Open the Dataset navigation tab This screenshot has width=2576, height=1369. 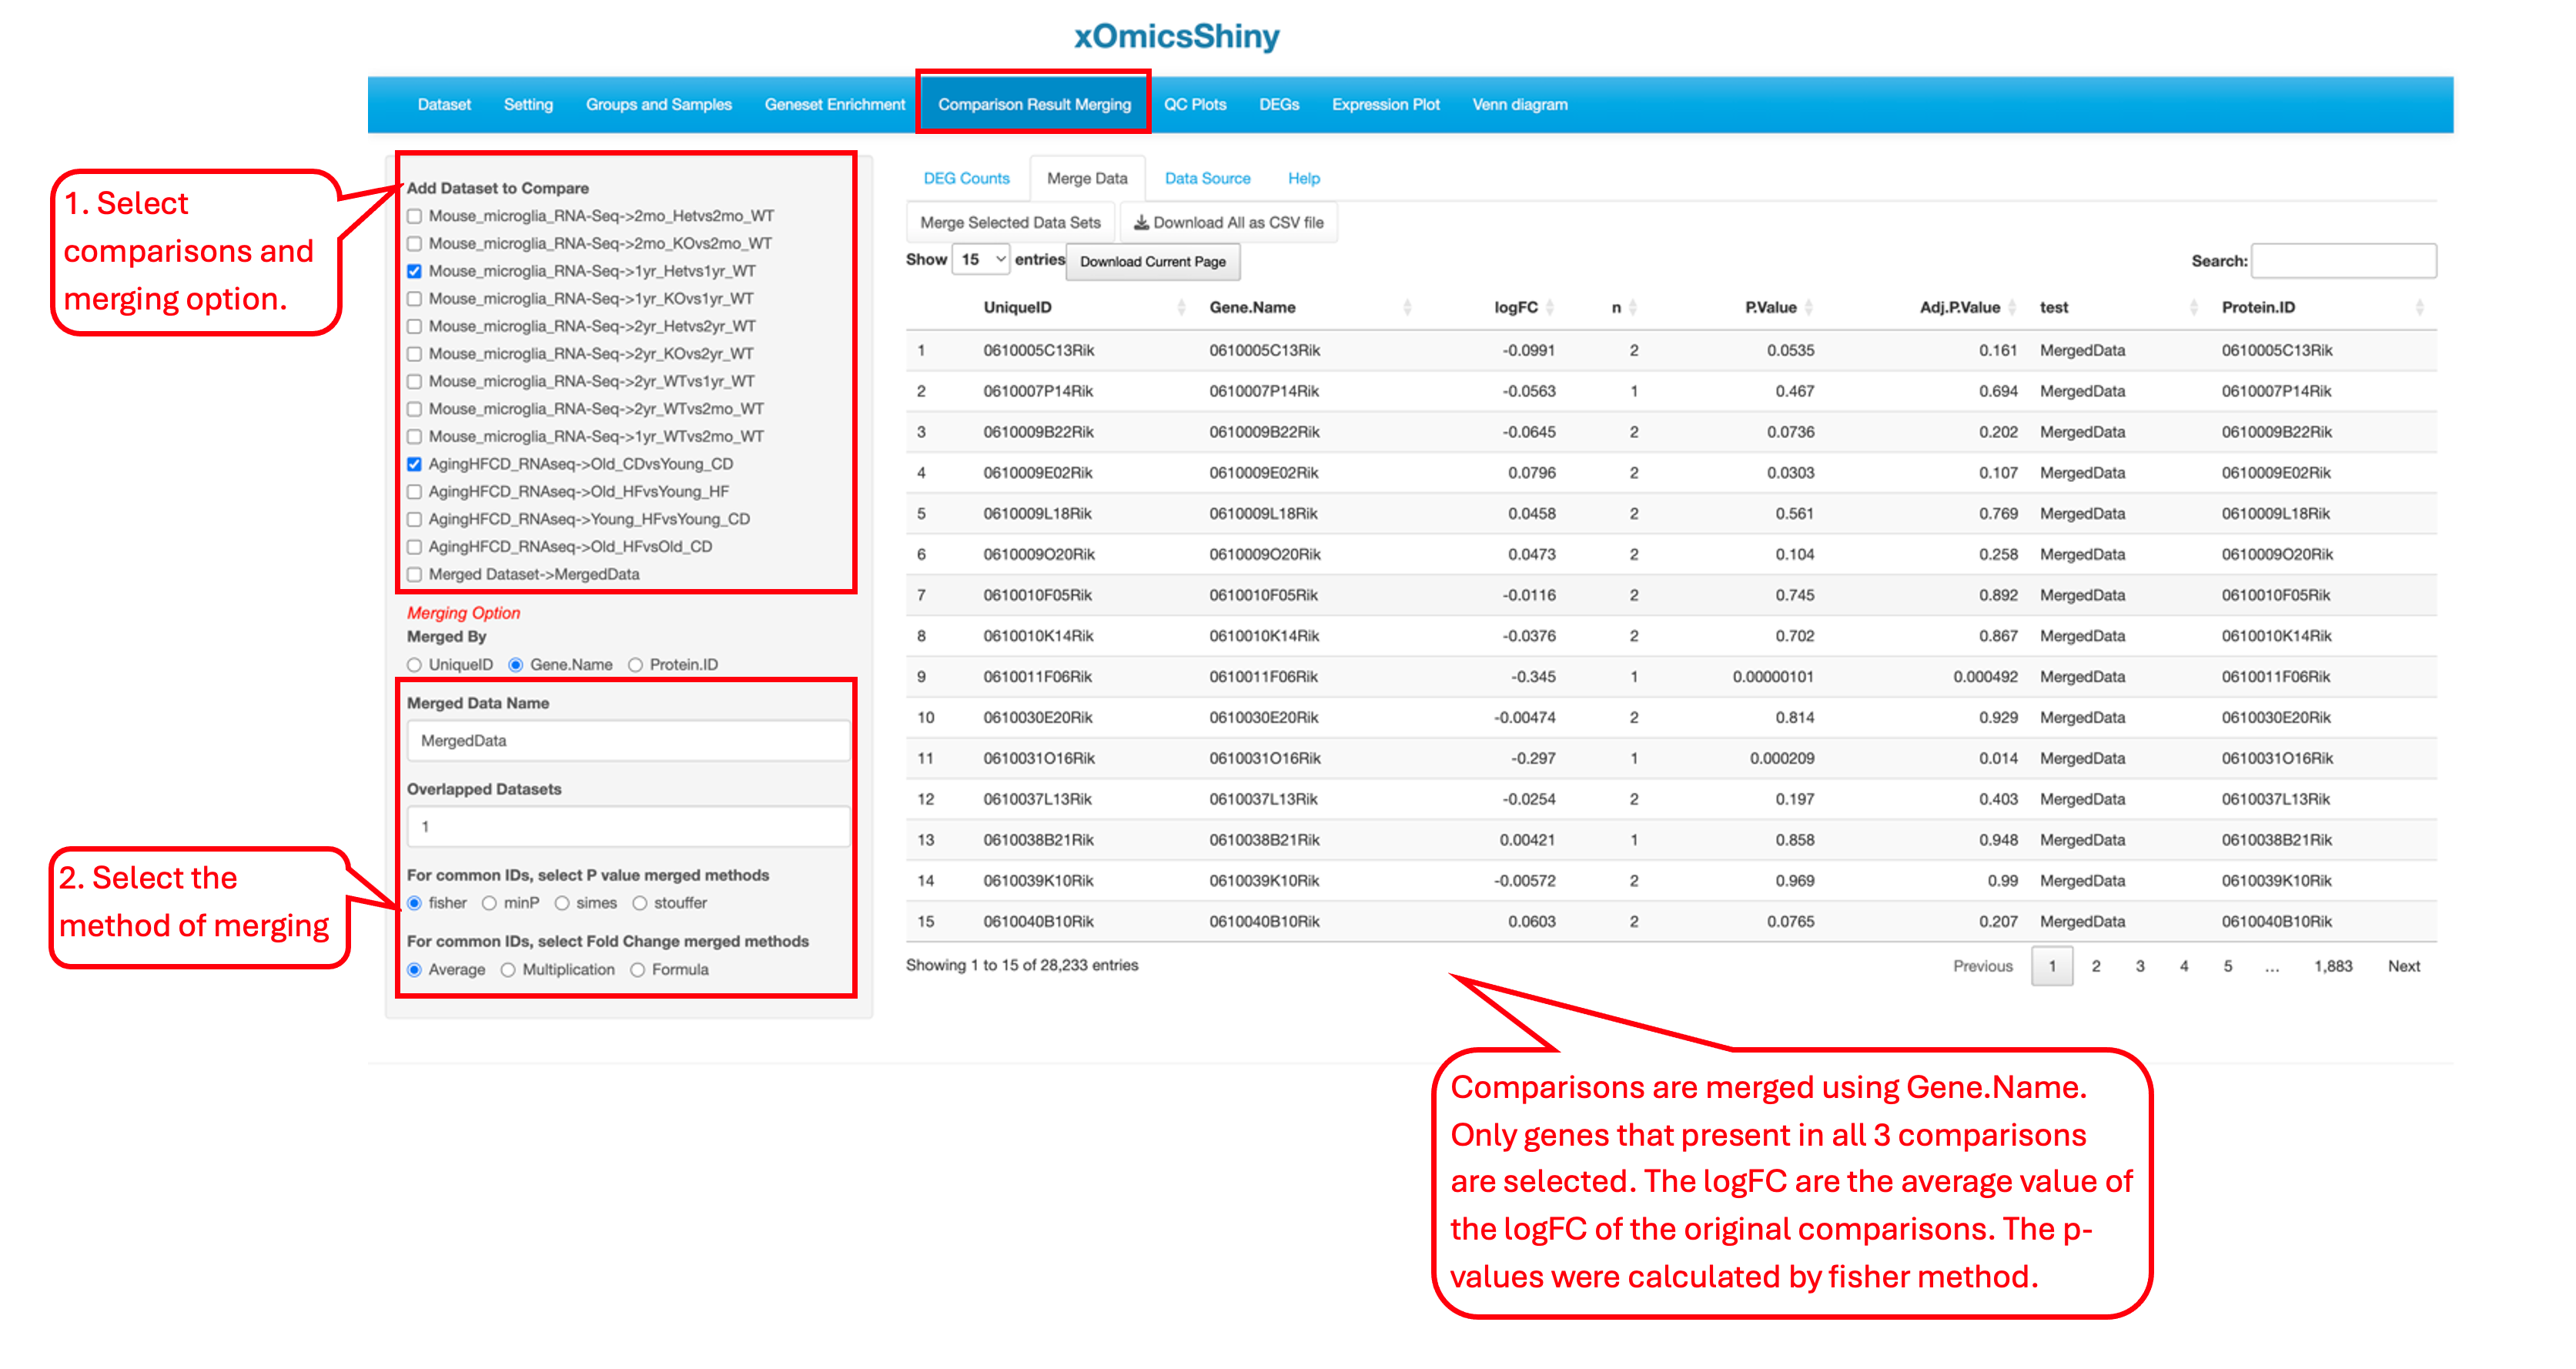point(444,105)
